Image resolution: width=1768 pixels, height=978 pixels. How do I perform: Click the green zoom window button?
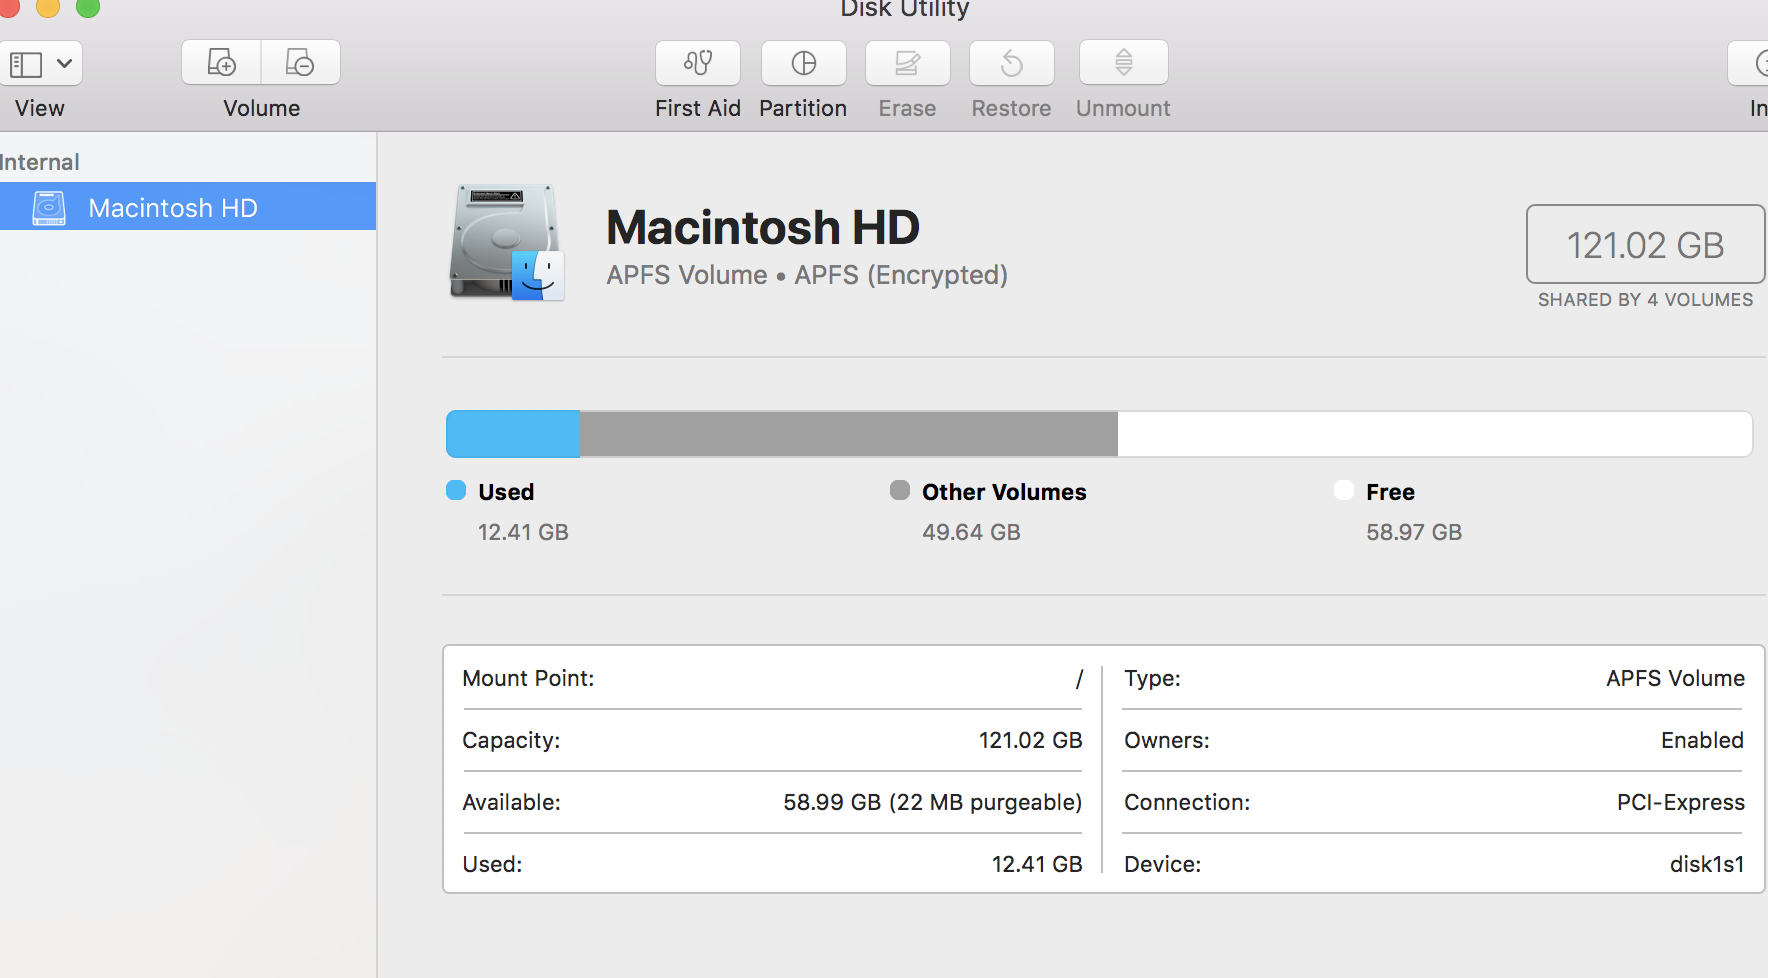click(x=88, y=7)
